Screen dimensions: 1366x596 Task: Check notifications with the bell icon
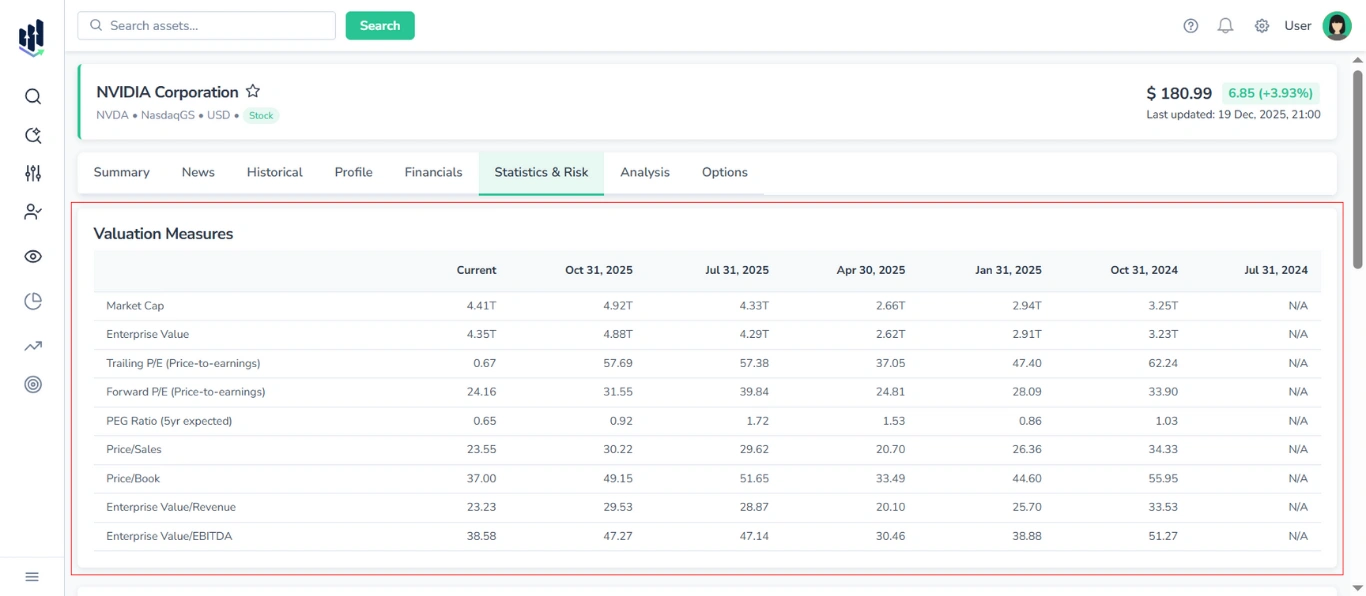(x=1225, y=25)
